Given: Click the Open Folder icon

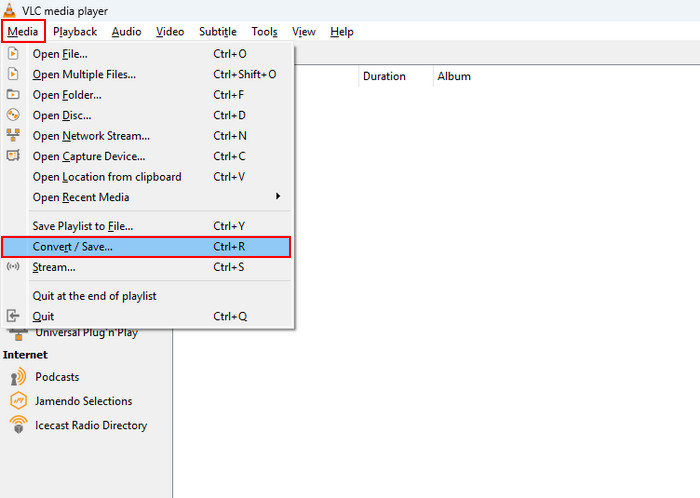Looking at the screenshot, I should (13, 95).
